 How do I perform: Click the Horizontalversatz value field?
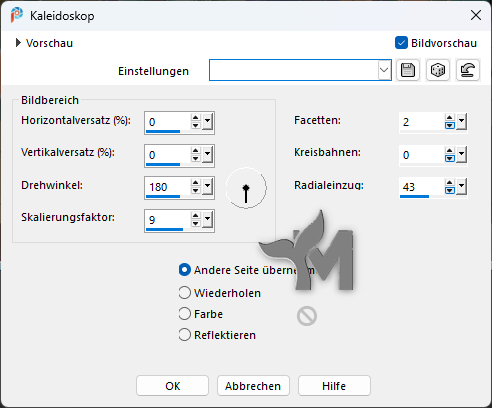coord(168,122)
